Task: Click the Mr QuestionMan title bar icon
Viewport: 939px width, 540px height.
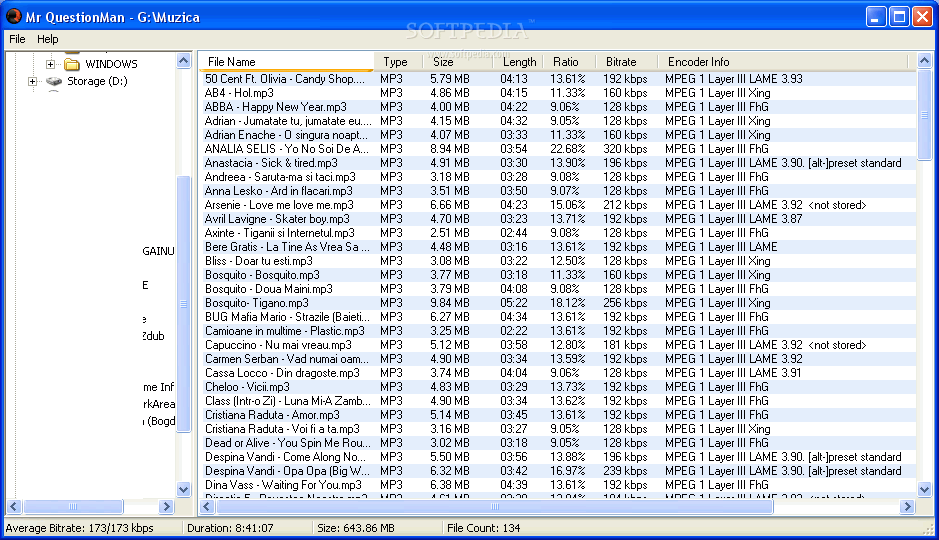Action: (x=13, y=16)
